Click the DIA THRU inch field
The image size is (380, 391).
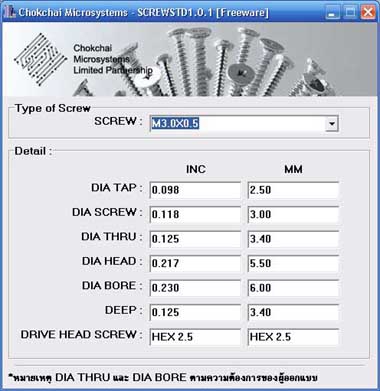195,239
